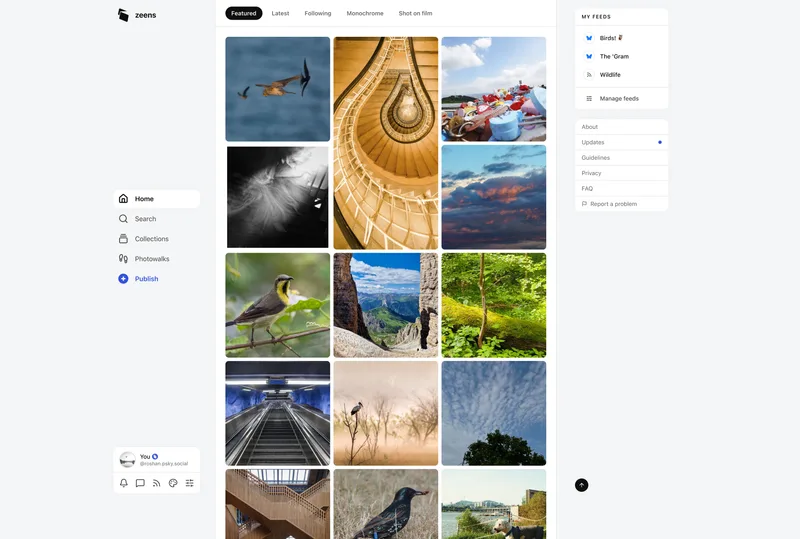This screenshot has width=800, height=539.
Task: Switch to the Following tab
Action: [318, 13]
